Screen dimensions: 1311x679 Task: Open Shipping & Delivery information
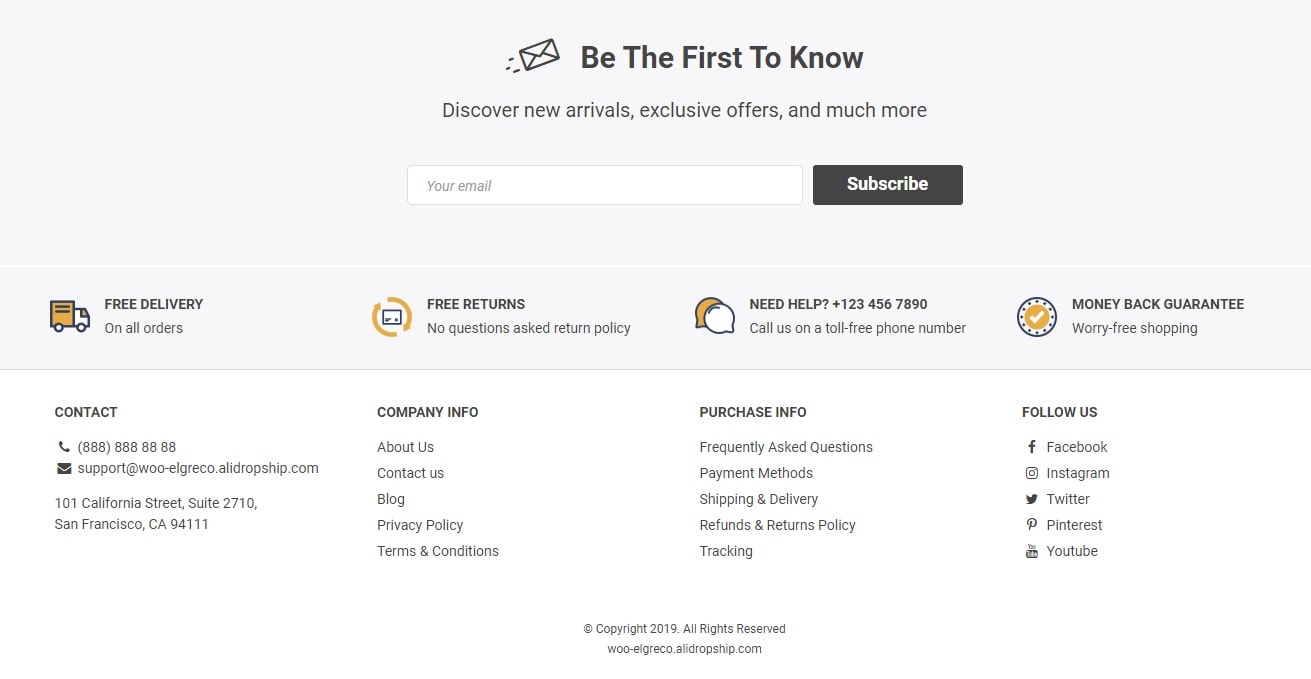(758, 499)
